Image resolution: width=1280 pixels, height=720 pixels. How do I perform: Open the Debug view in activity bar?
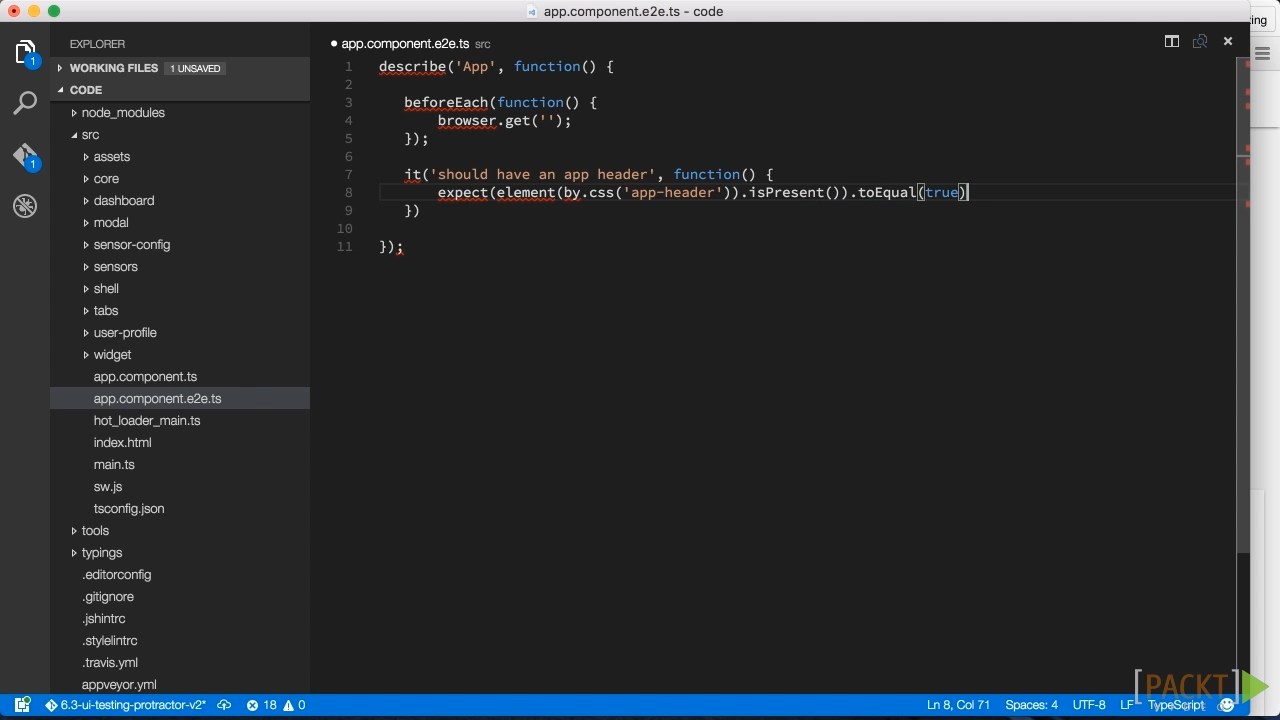coord(25,206)
